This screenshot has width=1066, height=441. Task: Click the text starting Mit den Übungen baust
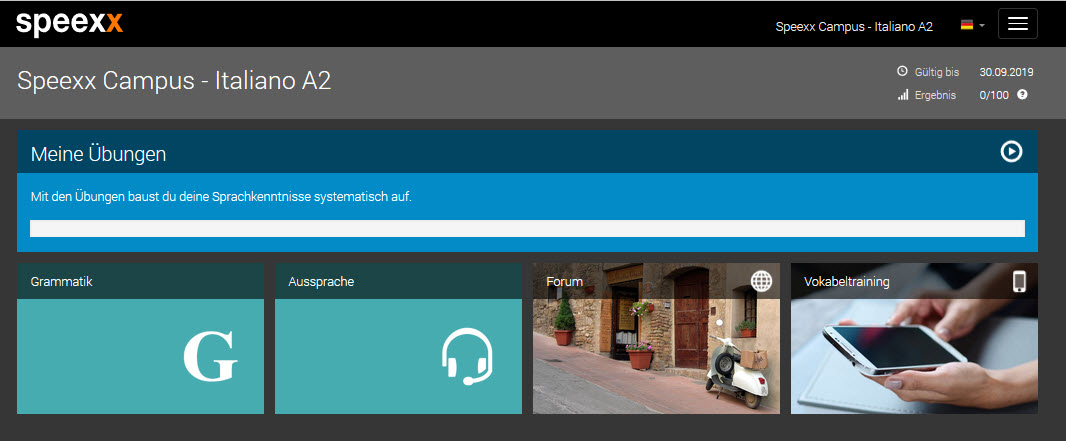click(222, 197)
